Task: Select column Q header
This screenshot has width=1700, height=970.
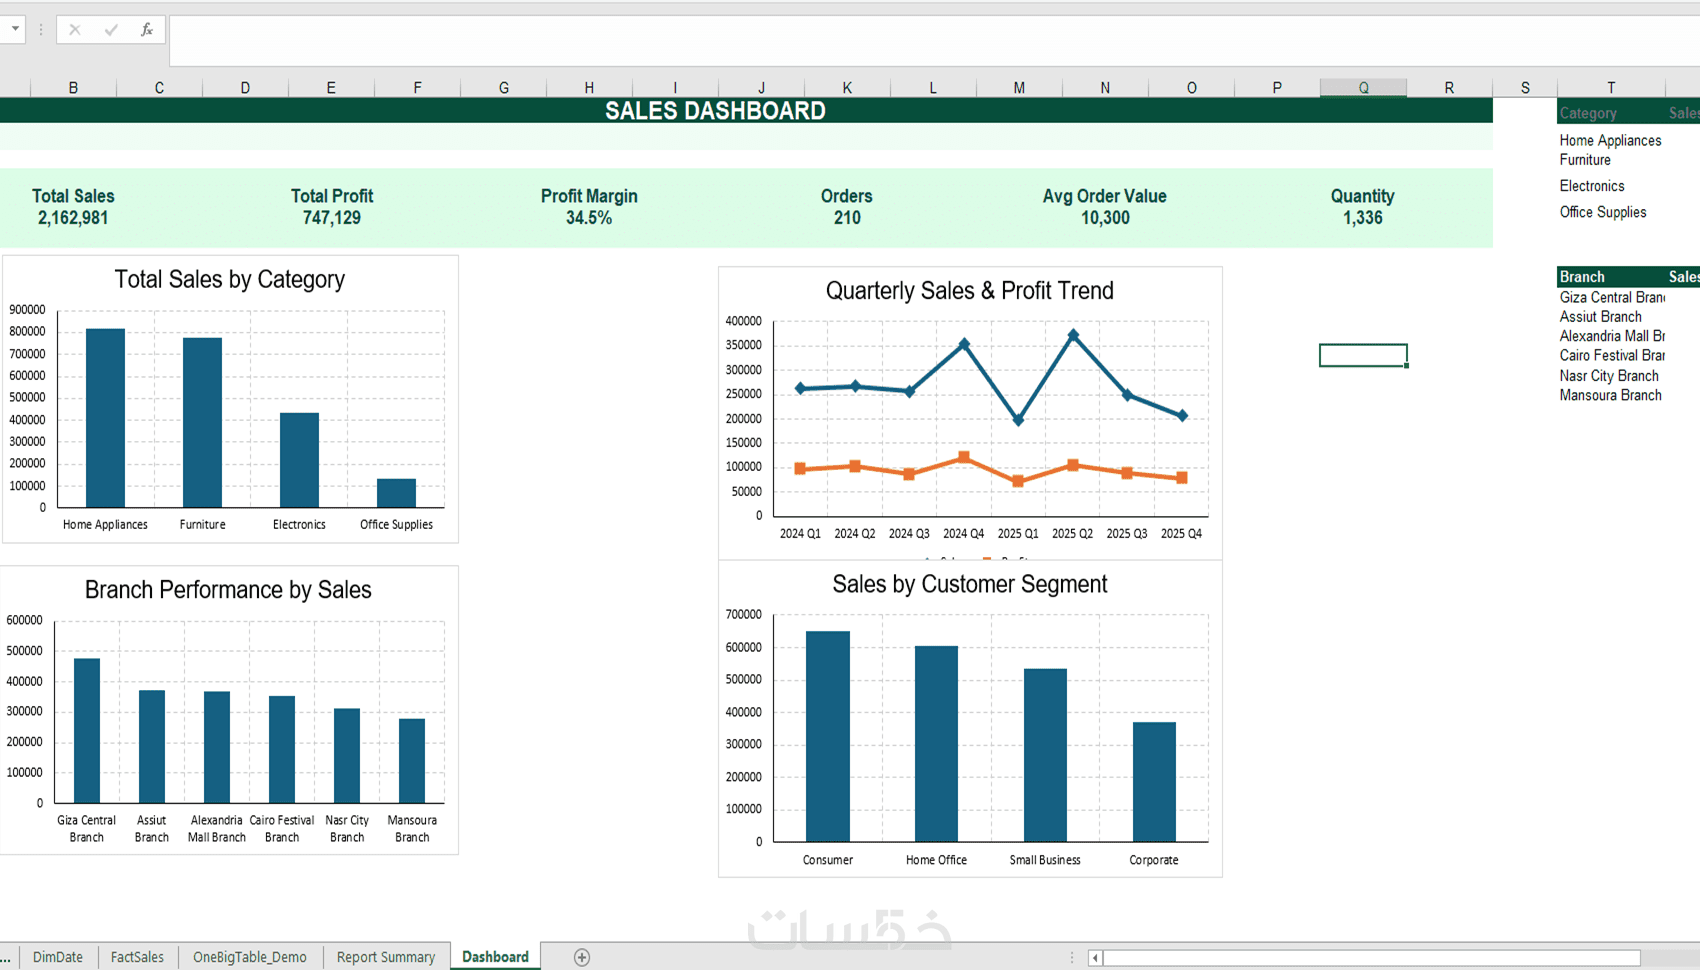Action: pos(1363,88)
